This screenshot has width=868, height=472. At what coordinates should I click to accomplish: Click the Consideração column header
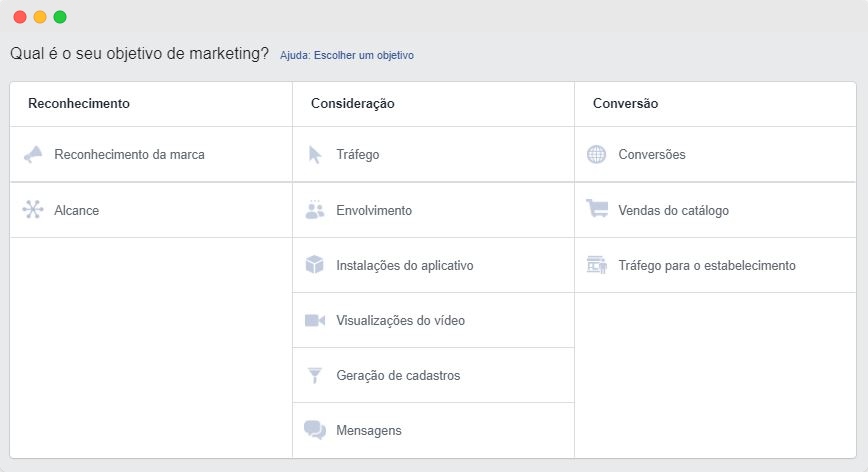pos(353,103)
